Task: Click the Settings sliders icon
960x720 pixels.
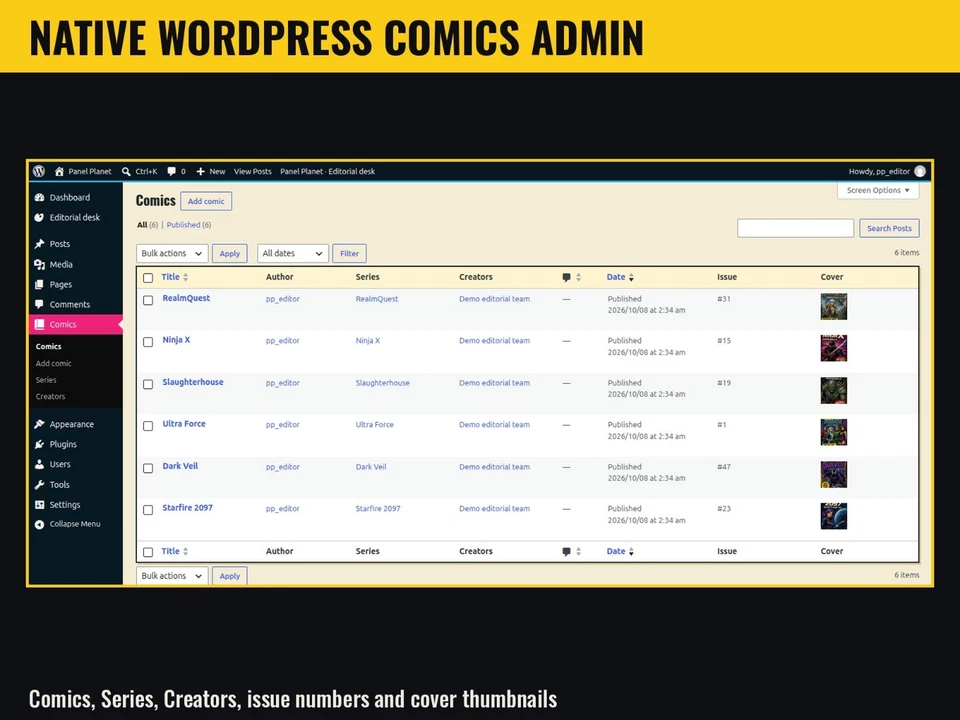Action: click(x=40, y=504)
